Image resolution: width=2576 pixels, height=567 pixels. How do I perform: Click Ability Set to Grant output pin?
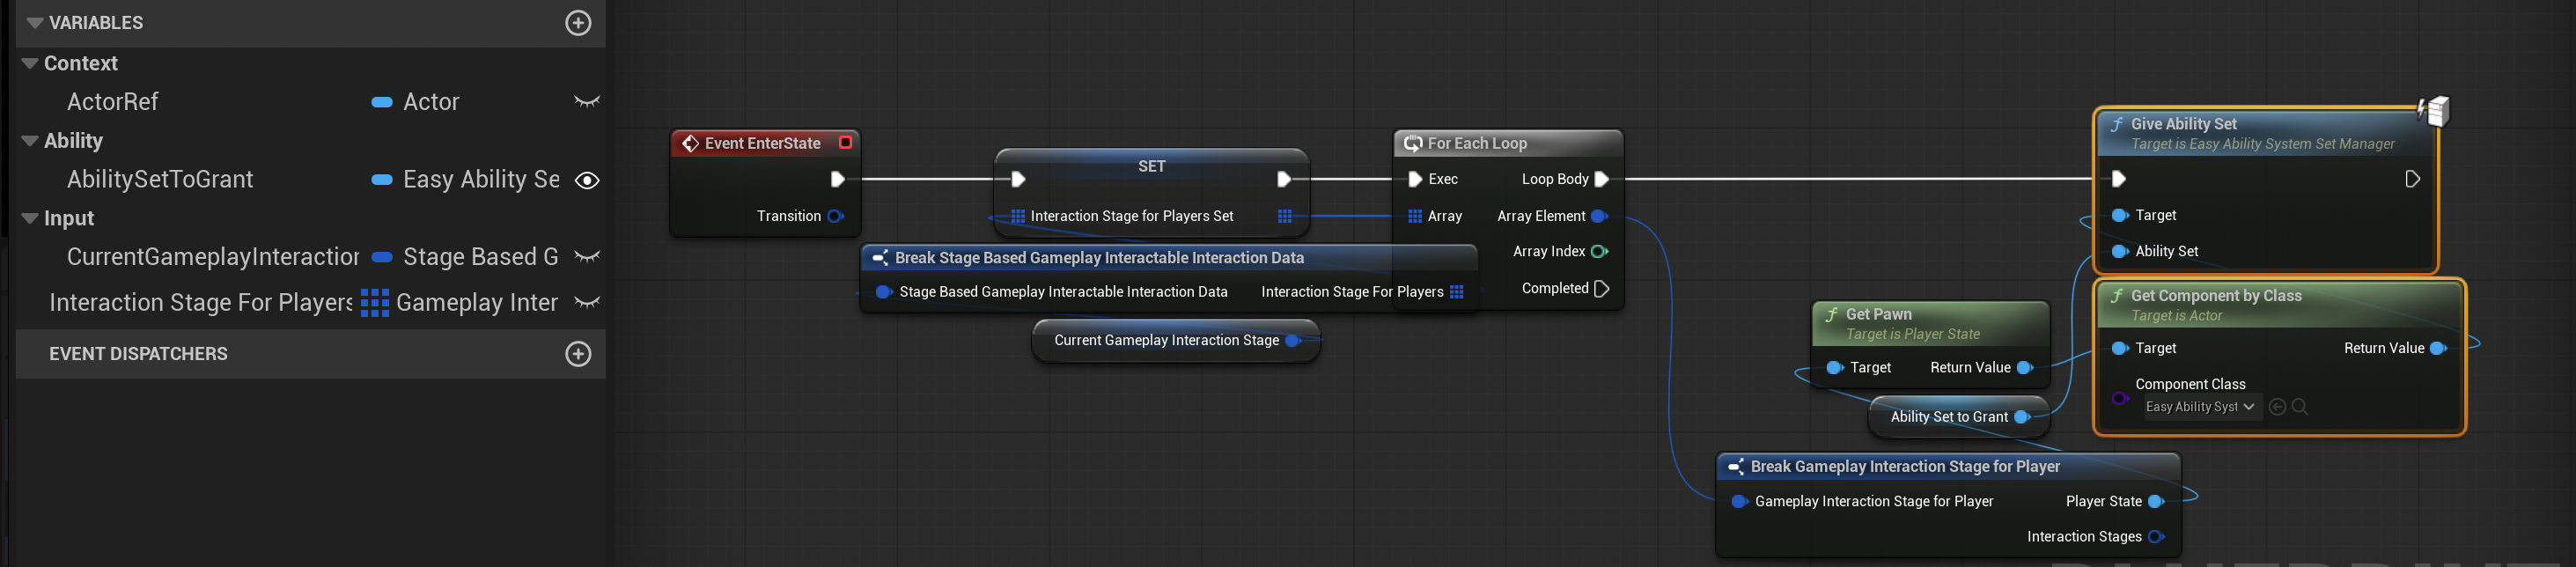coord(2022,417)
